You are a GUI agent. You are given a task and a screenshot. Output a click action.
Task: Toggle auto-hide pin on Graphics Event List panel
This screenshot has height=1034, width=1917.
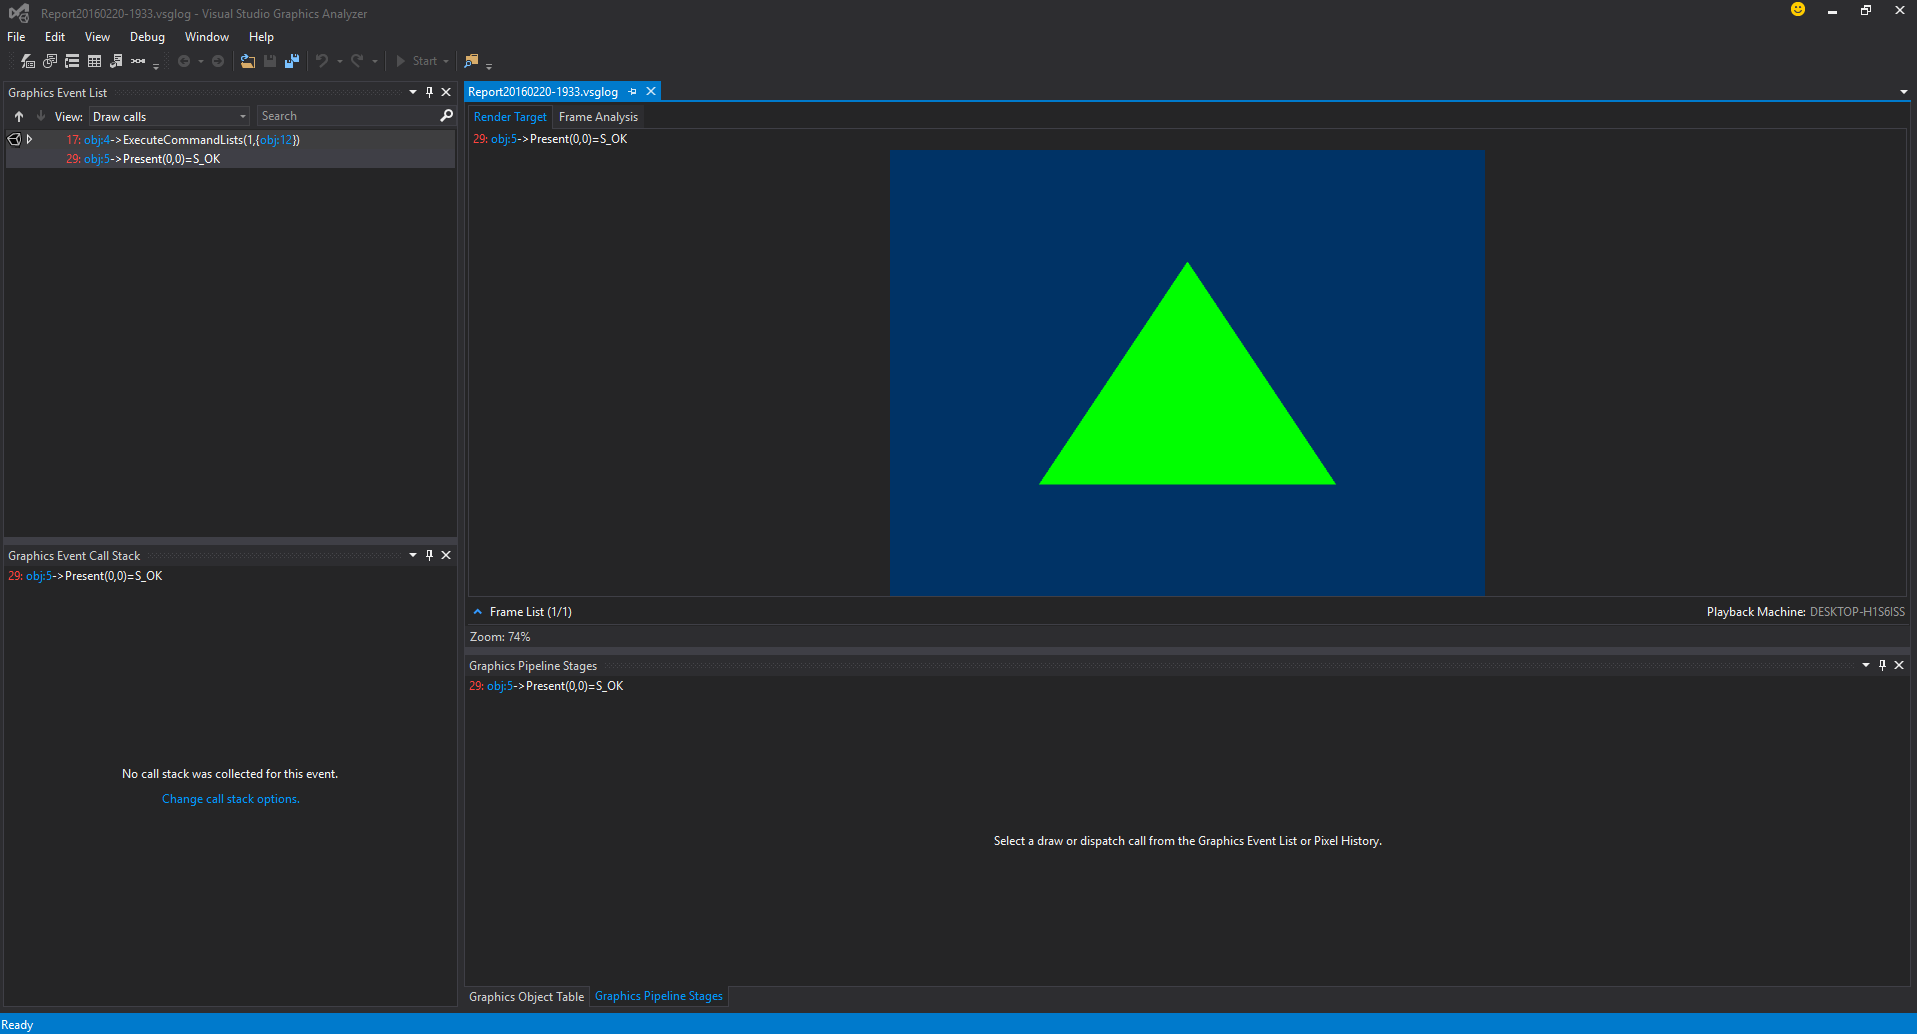[429, 91]
